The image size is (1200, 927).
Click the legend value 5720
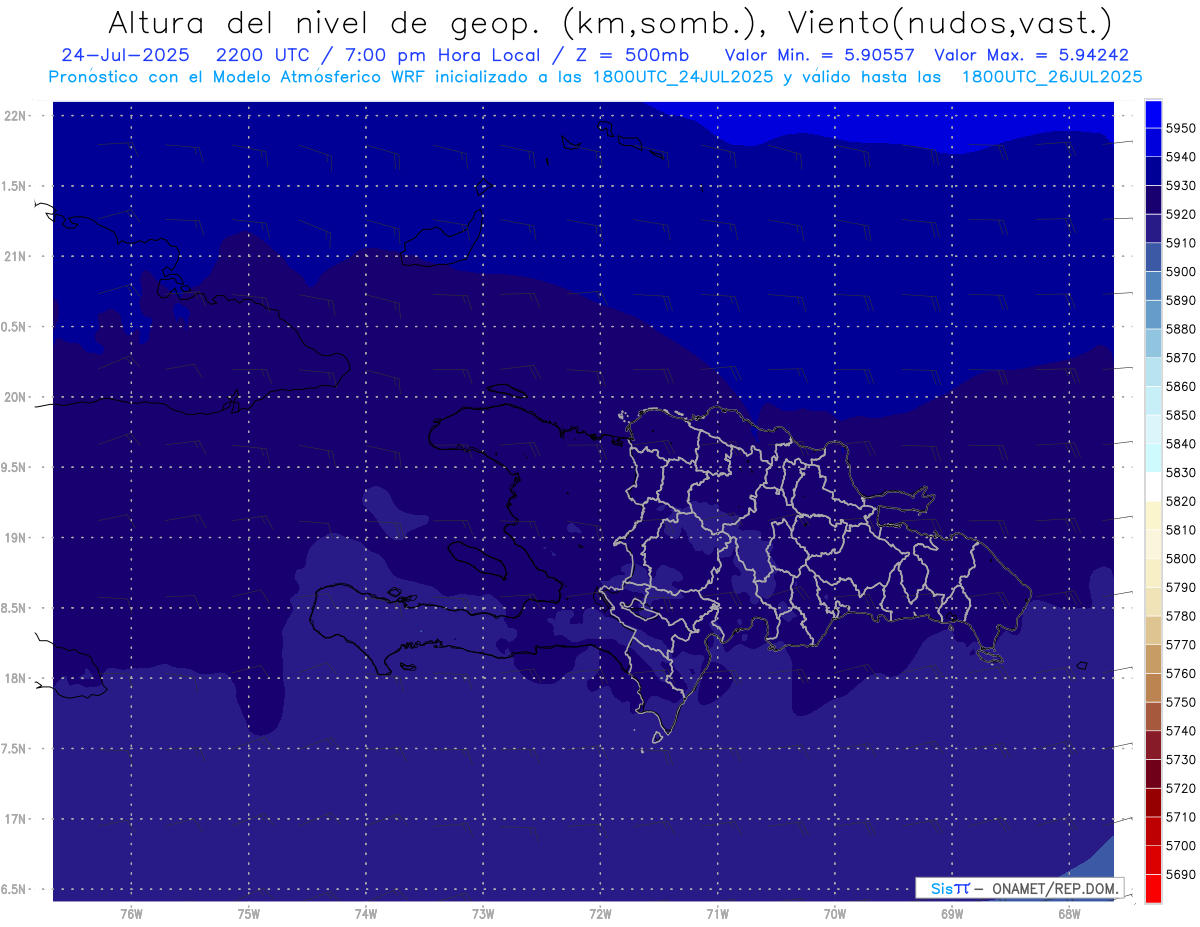click(x=1181, y=789)
